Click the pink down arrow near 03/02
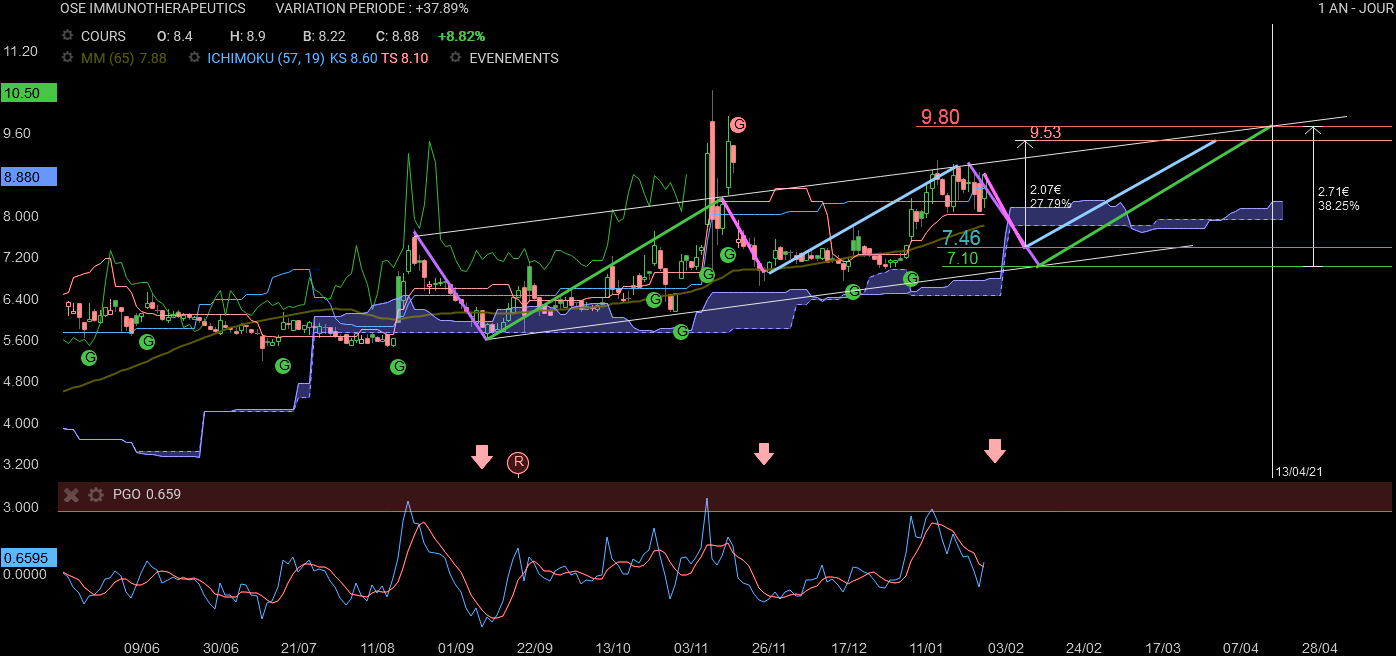1396x656 pixels. (x=994, y=450)
